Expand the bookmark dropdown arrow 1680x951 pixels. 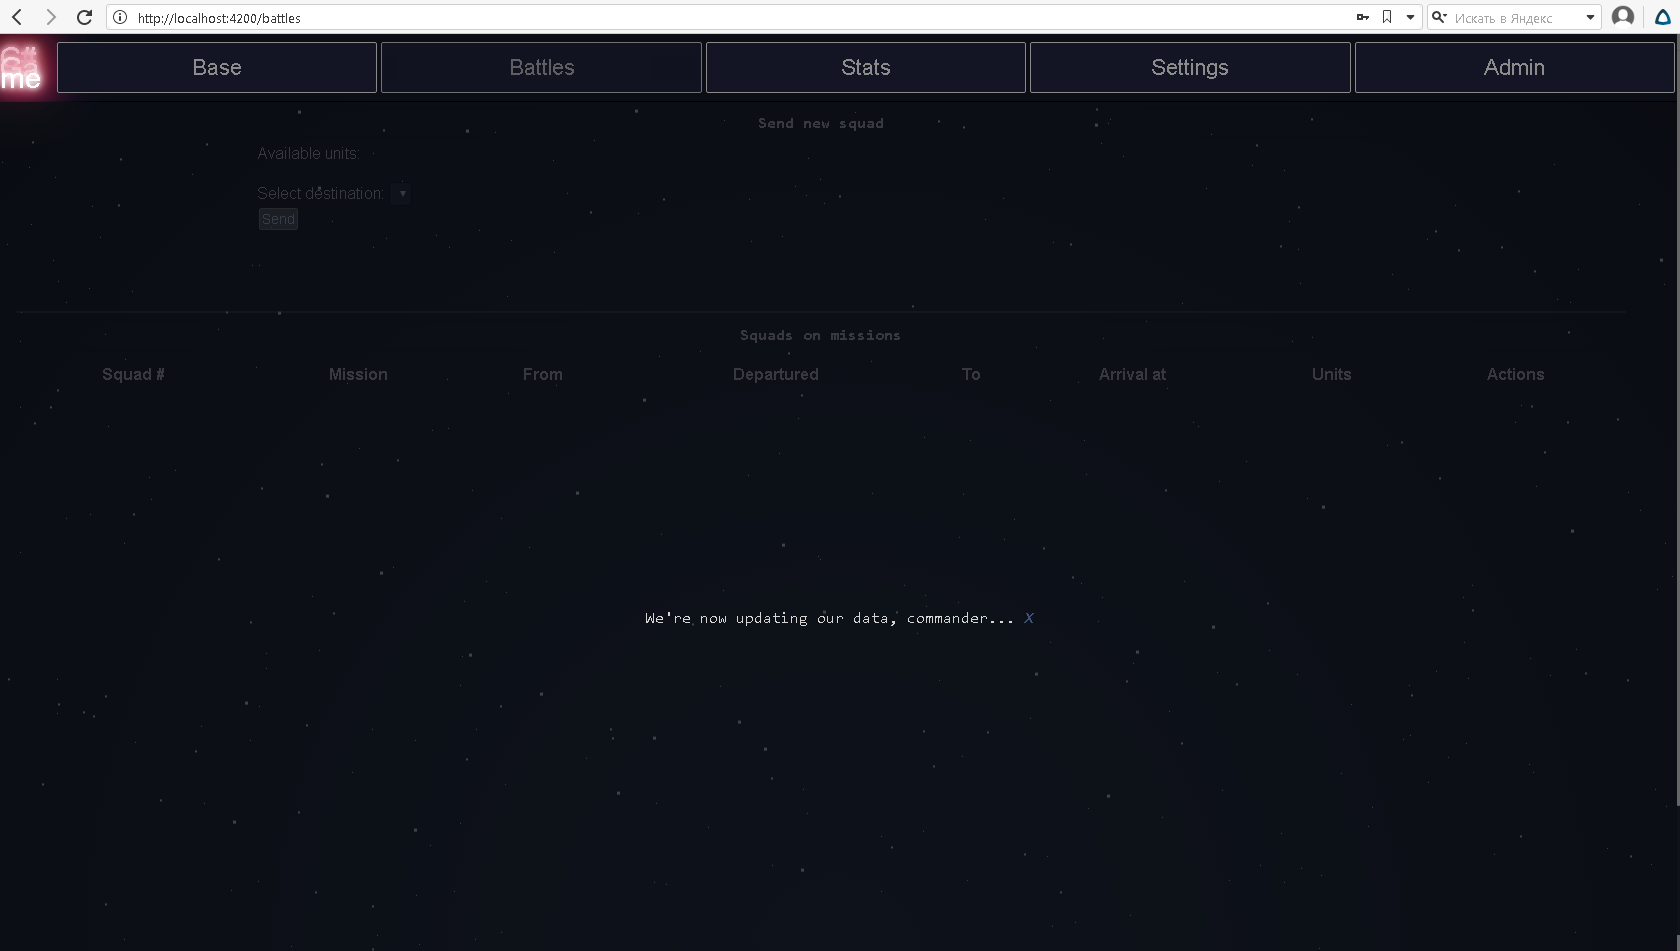[1410, 17]
